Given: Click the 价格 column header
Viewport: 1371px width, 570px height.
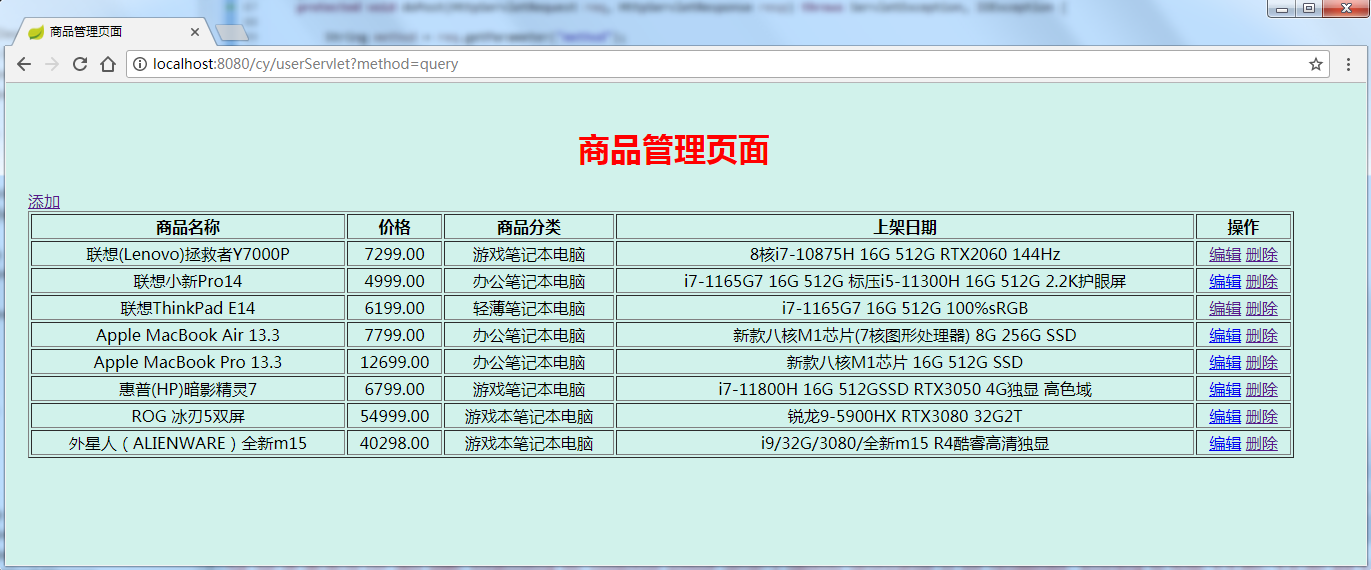Looking at the screenshot, I should (x=395, y=227).
